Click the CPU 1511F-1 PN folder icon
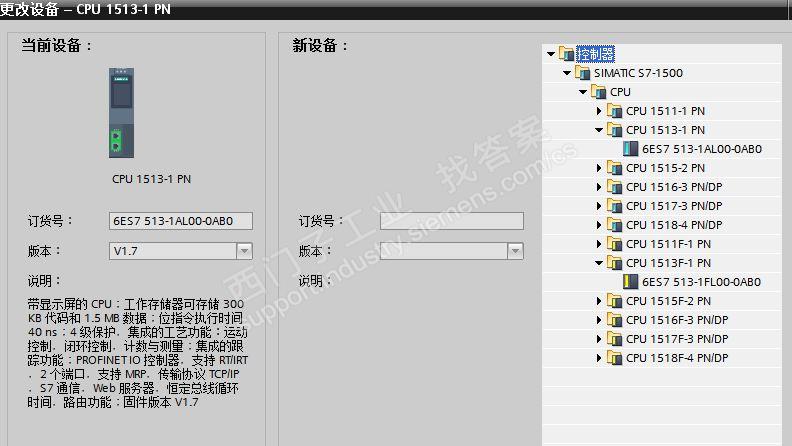792x446 pixels. (x=615, y=244)
